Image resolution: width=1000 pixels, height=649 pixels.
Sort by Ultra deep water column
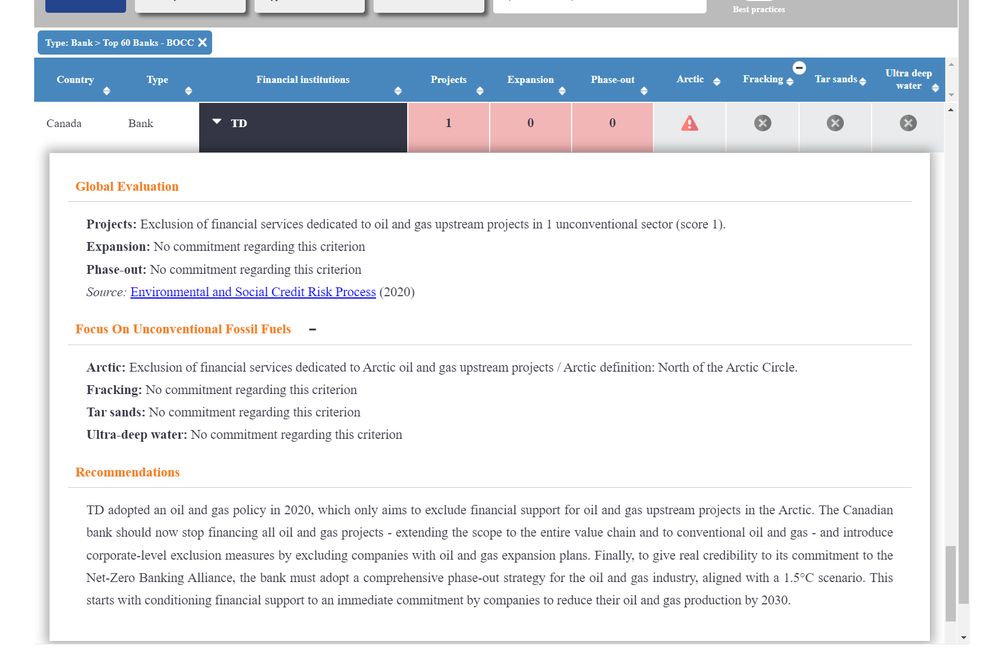pos(935,88)
